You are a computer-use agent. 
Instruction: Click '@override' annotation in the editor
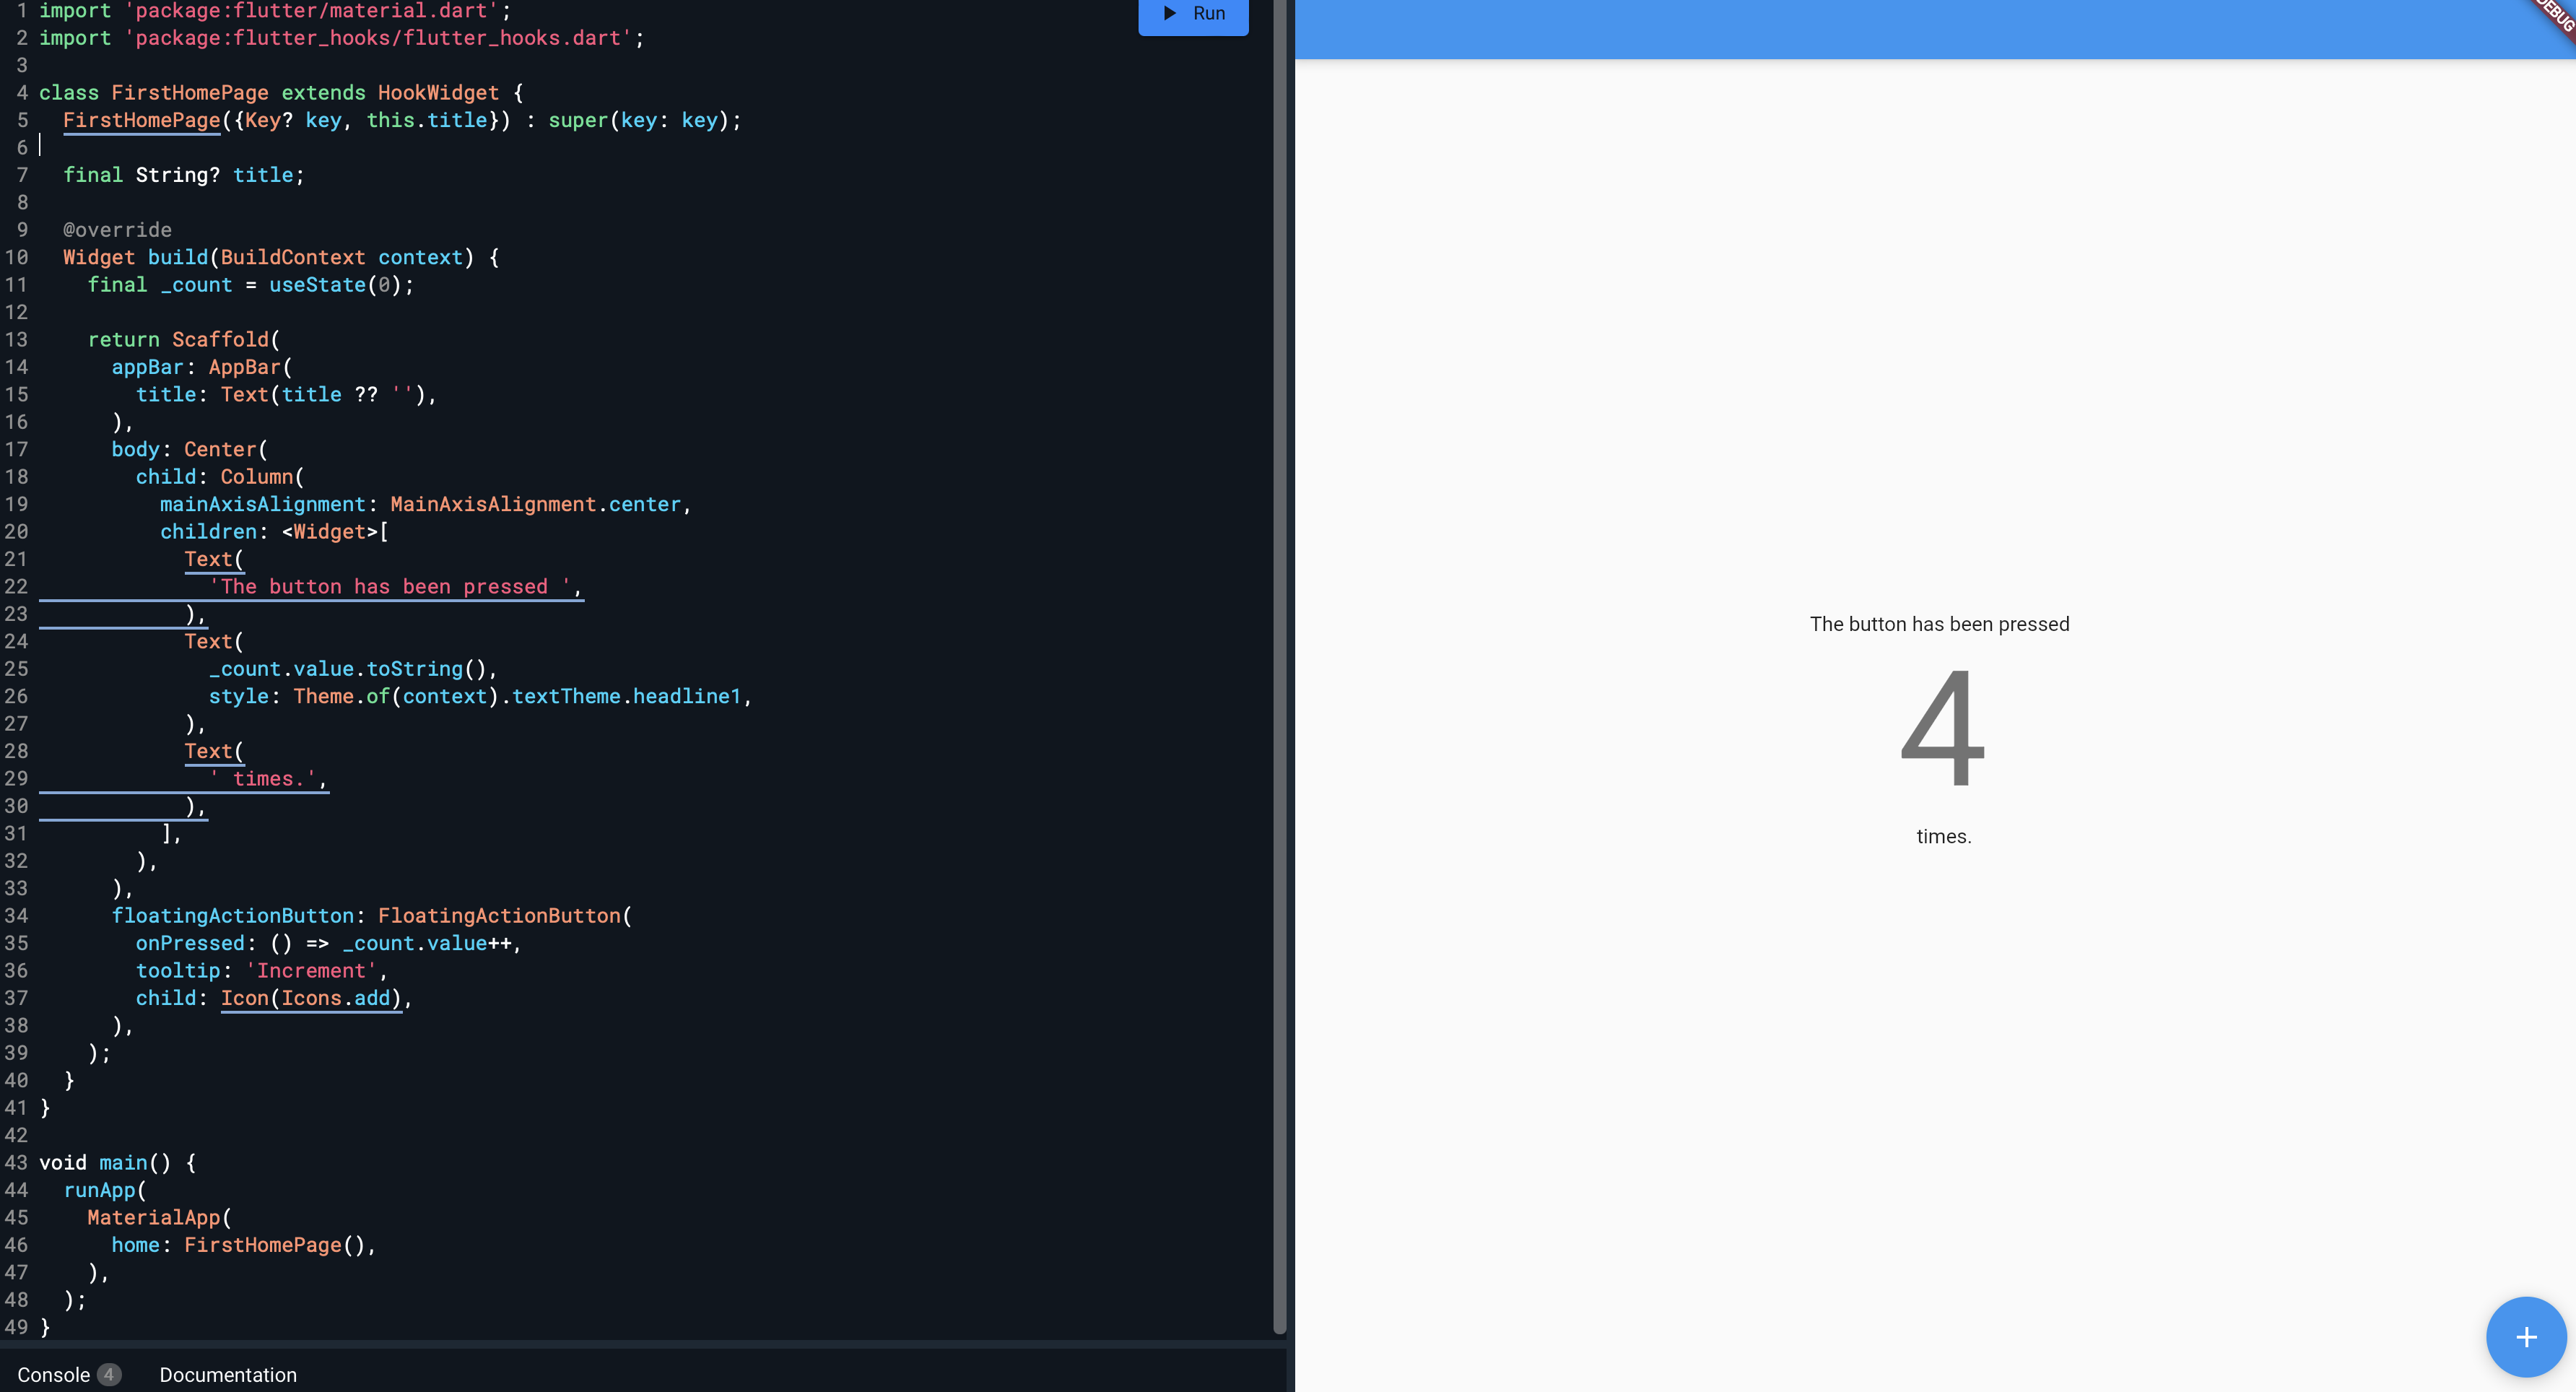click(x=117, y=230)
